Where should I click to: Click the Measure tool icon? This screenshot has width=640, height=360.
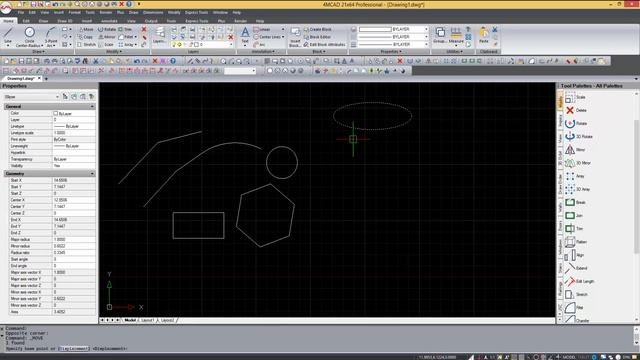pyautogui.click(x=456, y=35)
